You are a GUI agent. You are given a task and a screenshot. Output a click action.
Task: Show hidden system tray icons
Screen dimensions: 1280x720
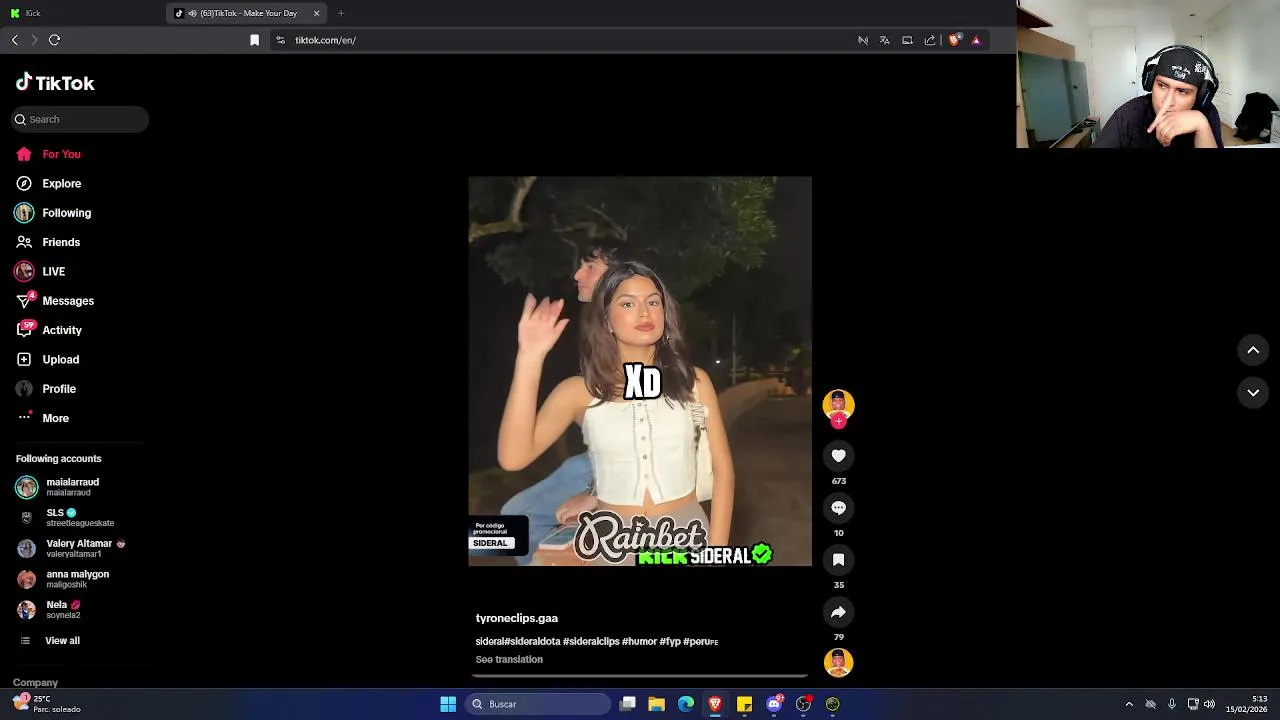[1129, 704]
